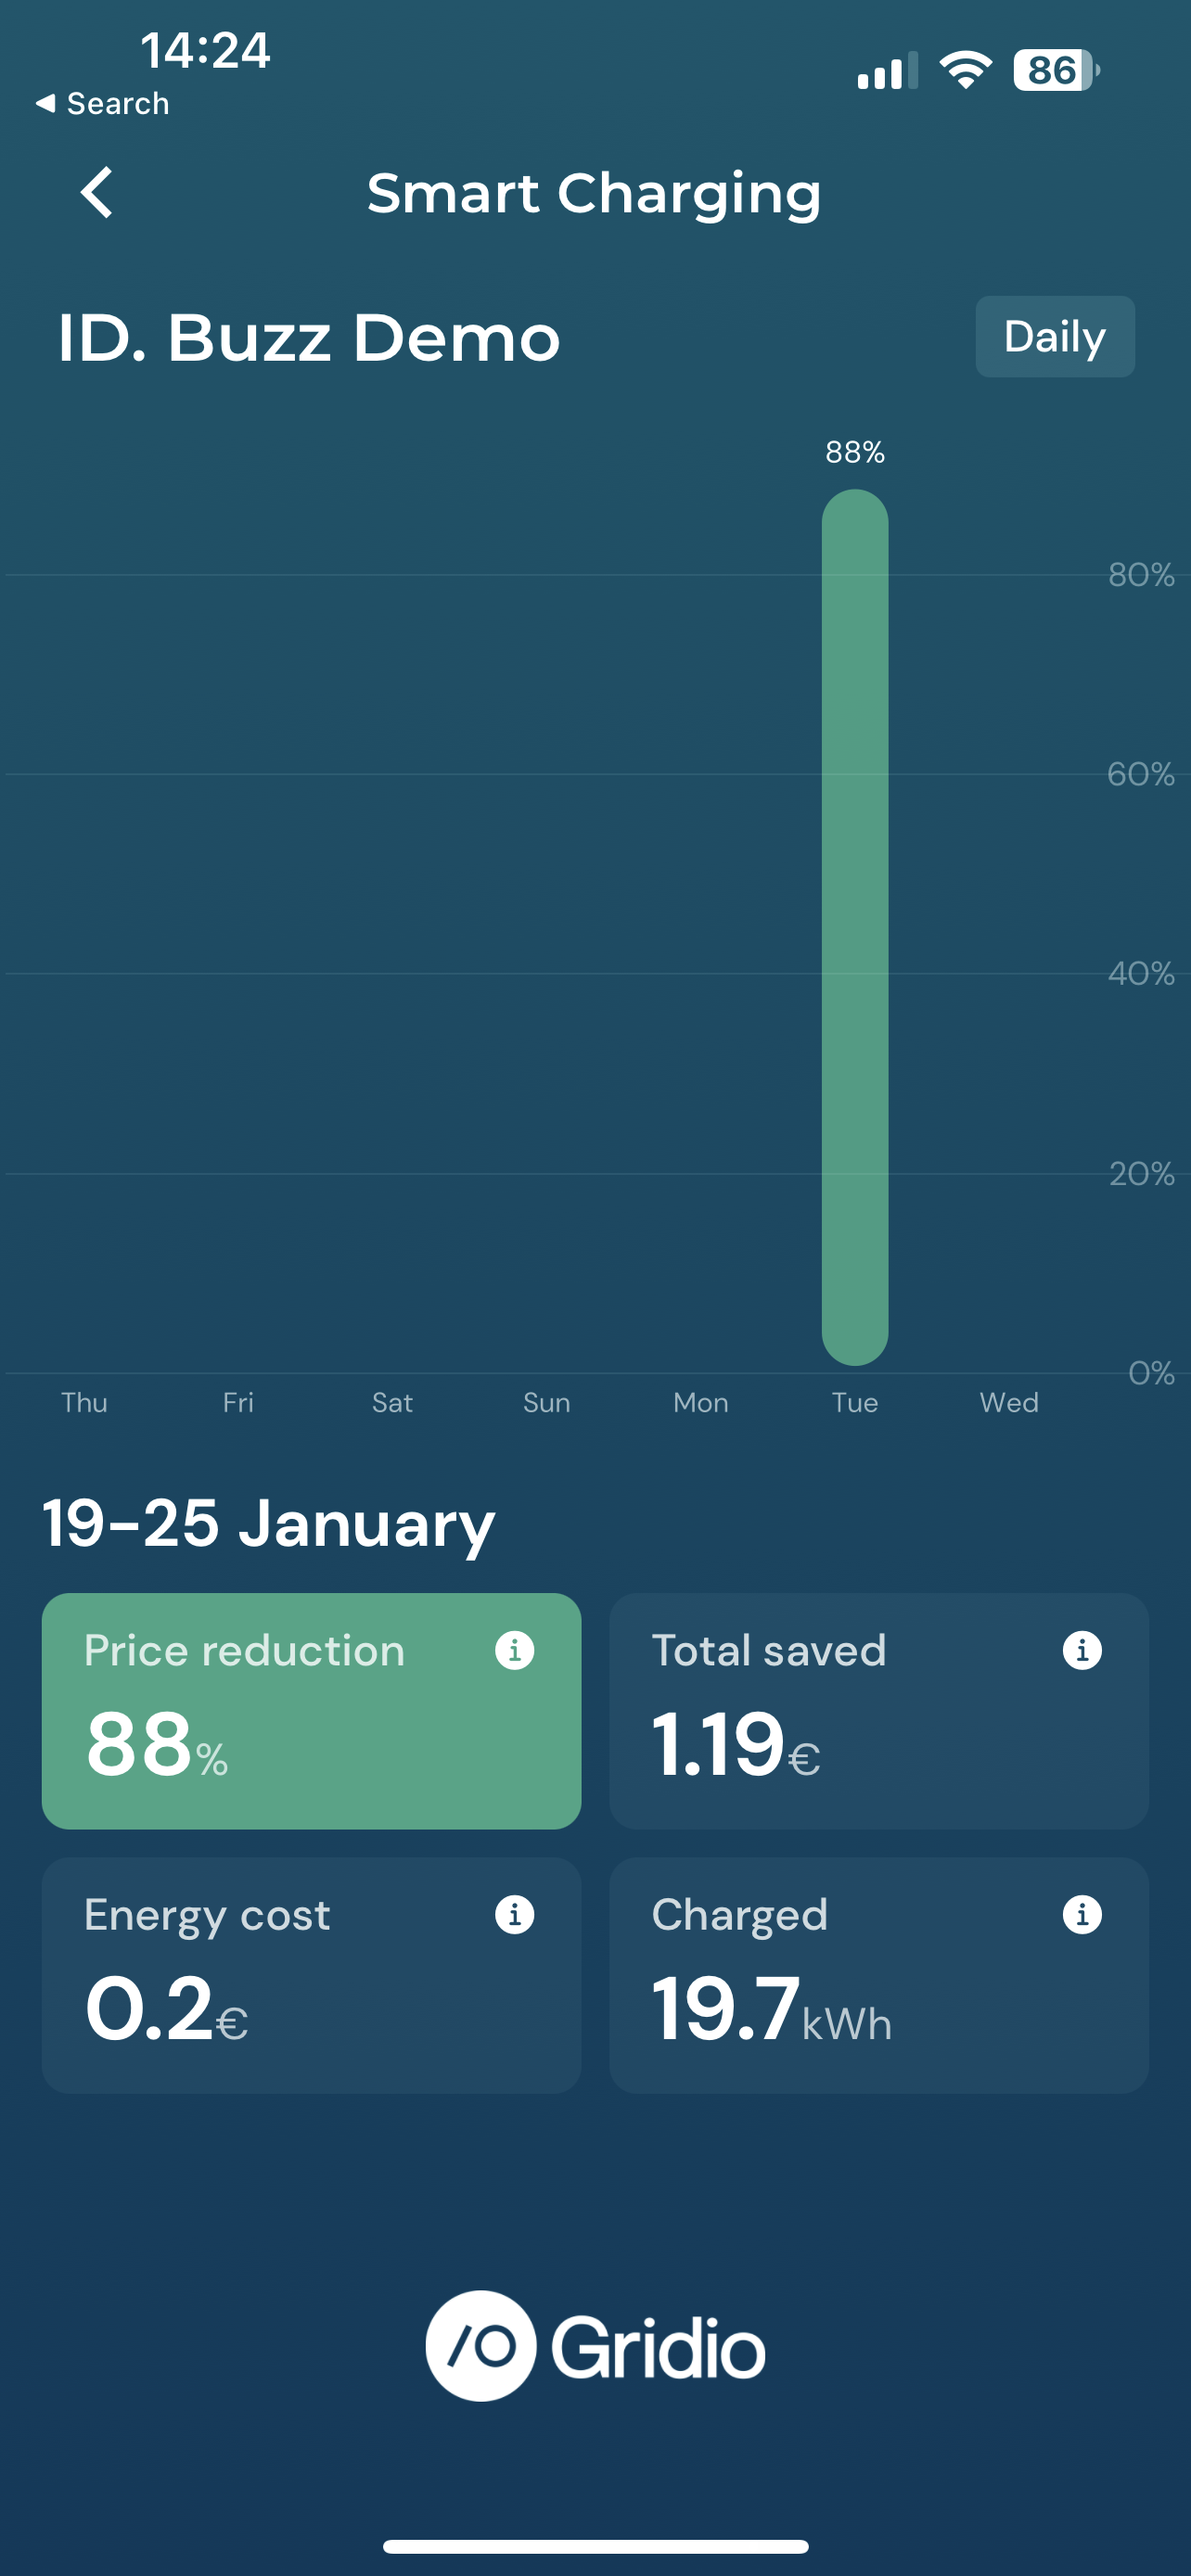Select the Energy cost card
The image size is (1191, 2576).
(x=311, y=1976)
